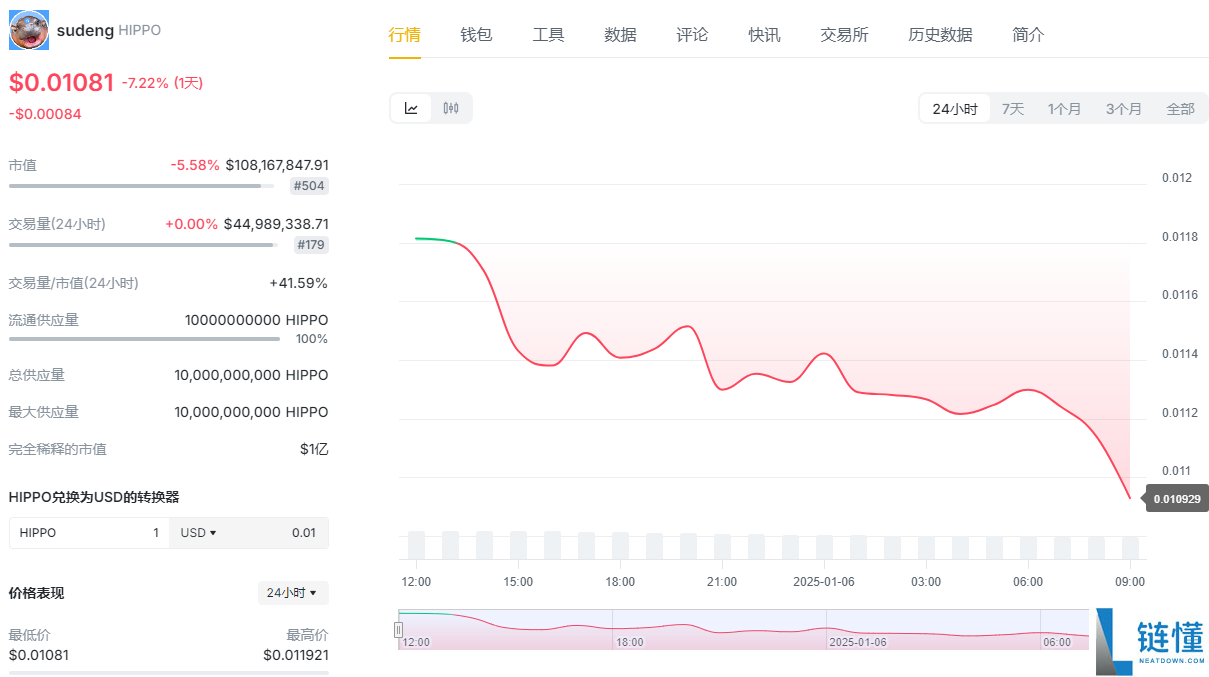The image size is (1209, 677).
Task: Open the 24小时 price performance dropdown
Action: tap(292, 593)
